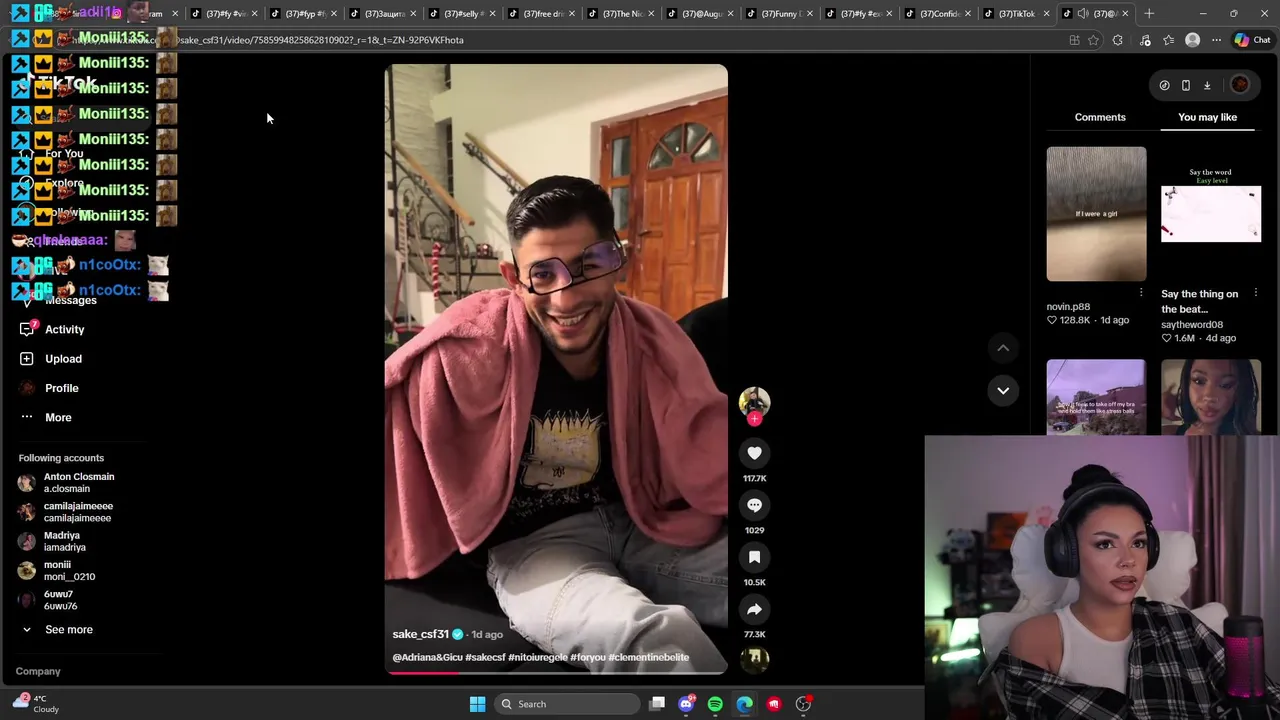Like the video with the heart icon
The height and width of the screenshot is (720, 1280).
[x=754, y=453]
